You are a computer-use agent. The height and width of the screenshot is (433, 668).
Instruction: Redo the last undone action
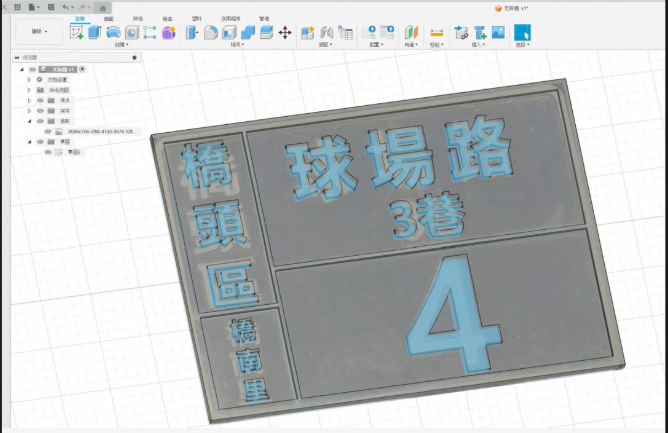click(84, 7)
